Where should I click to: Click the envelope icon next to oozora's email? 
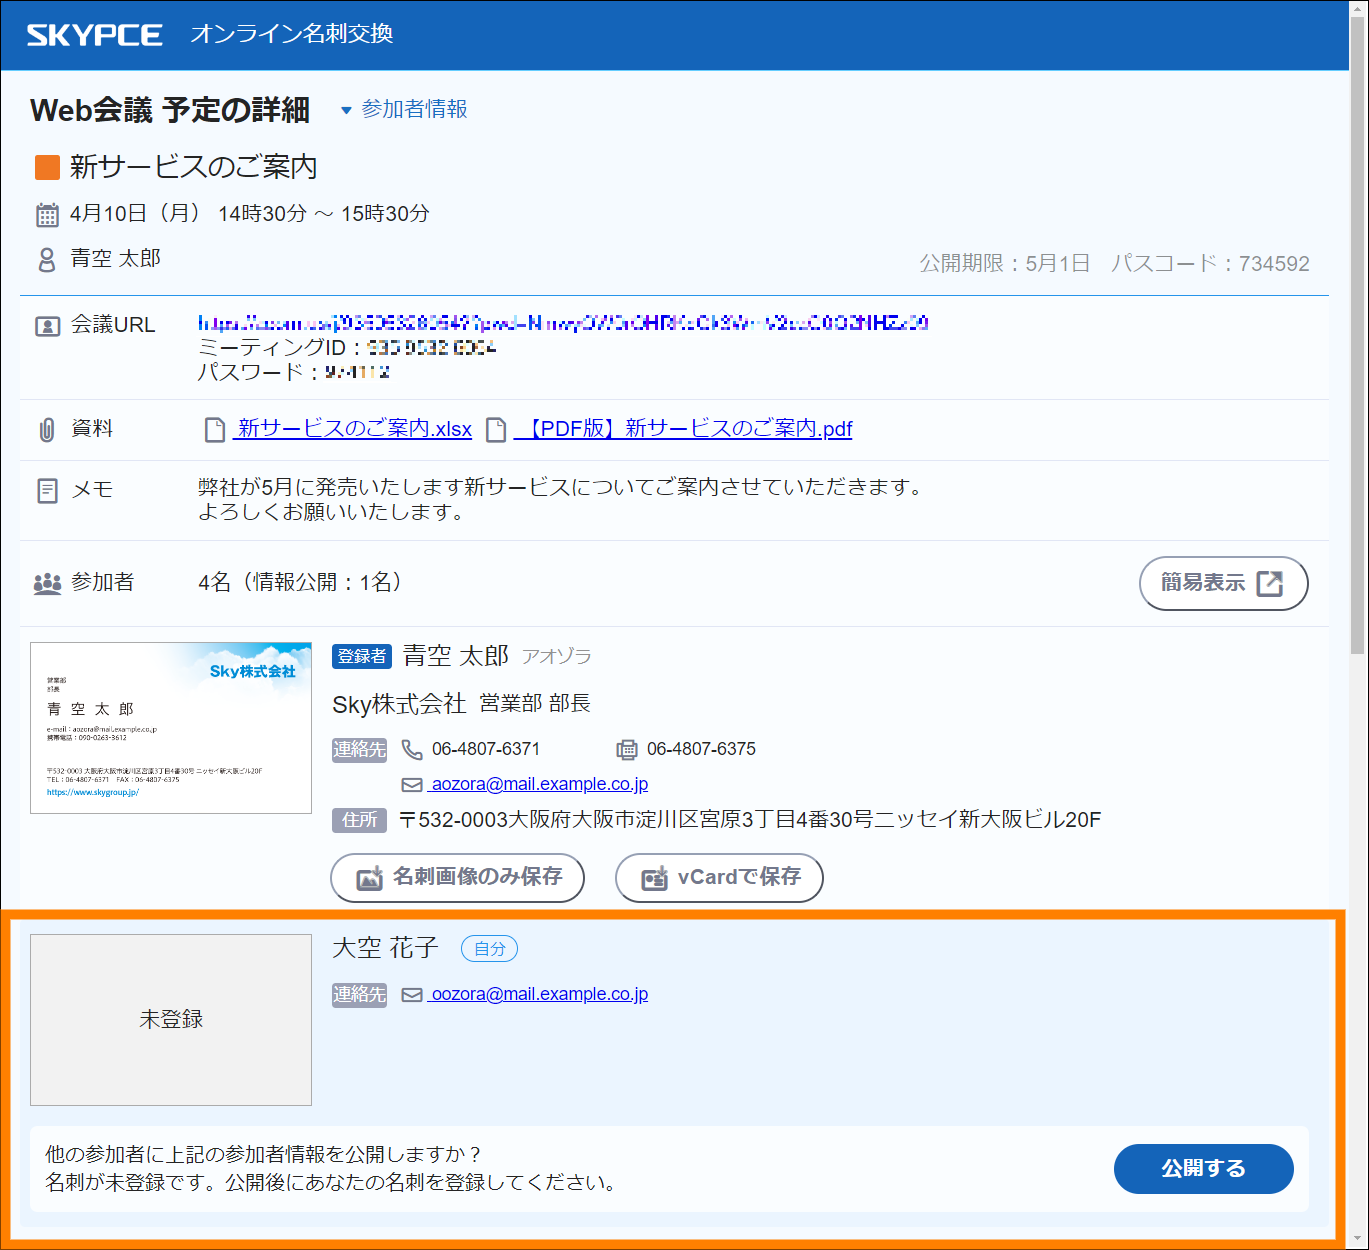[411, 994]
